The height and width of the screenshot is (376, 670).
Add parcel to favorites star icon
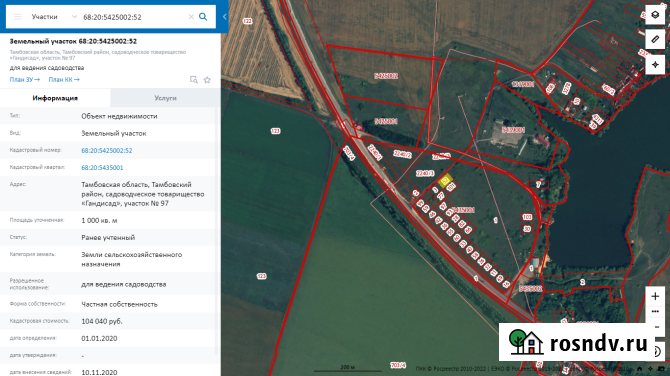coord(207,80)
